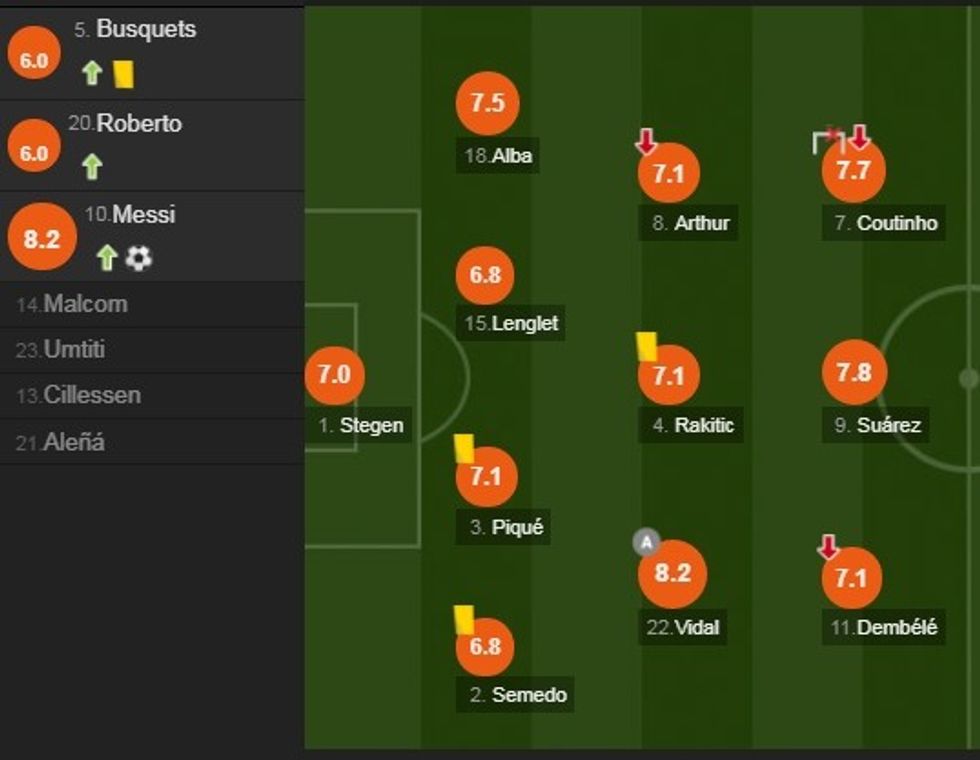Click the assist badge on Vidal
Viewport: 980px width, 760px height.
pyautogui.click(x=646, y=543)
